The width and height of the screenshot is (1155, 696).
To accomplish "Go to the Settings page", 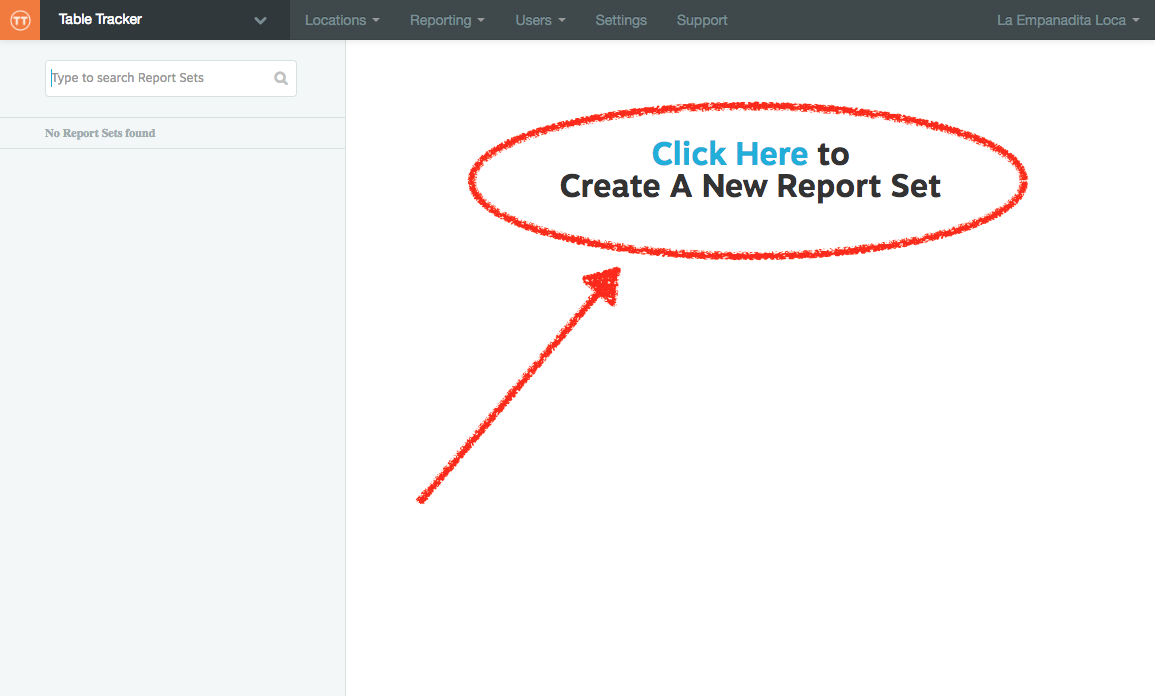I will click(621, 20).
